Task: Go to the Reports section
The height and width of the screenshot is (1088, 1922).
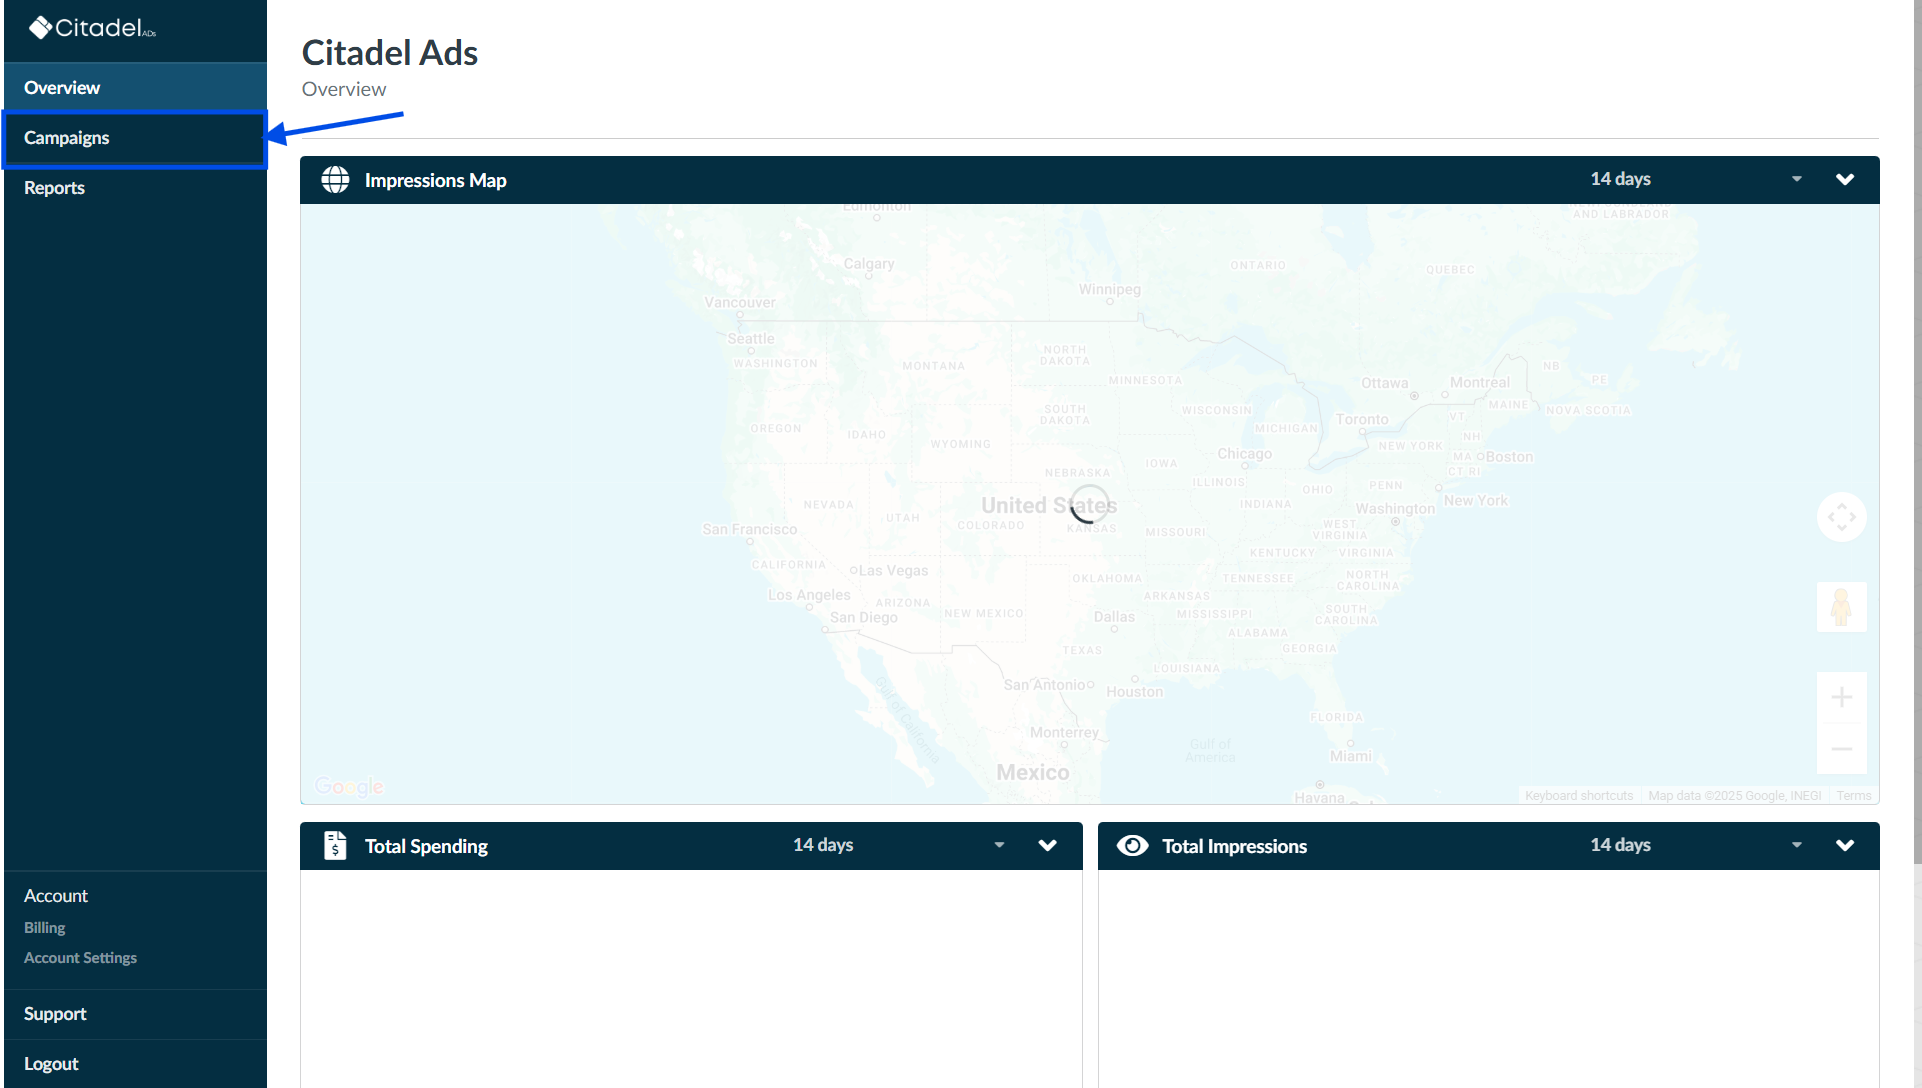Action: click(54, 188)
